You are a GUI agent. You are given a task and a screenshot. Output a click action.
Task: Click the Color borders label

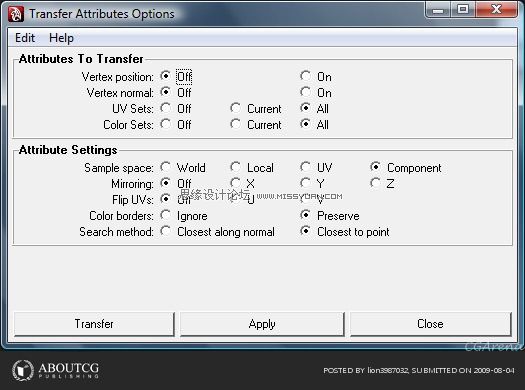pos(121,216)
